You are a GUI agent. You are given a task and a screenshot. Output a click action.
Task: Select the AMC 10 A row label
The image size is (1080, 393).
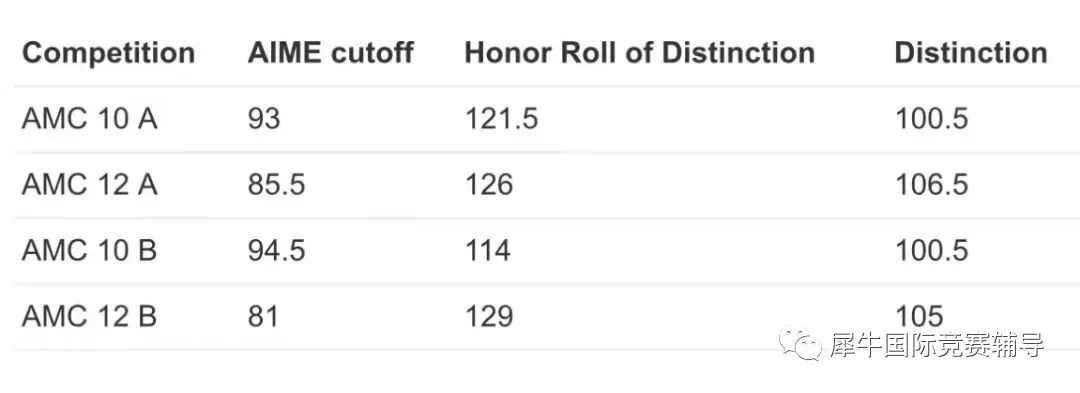(x=90, y=119)
